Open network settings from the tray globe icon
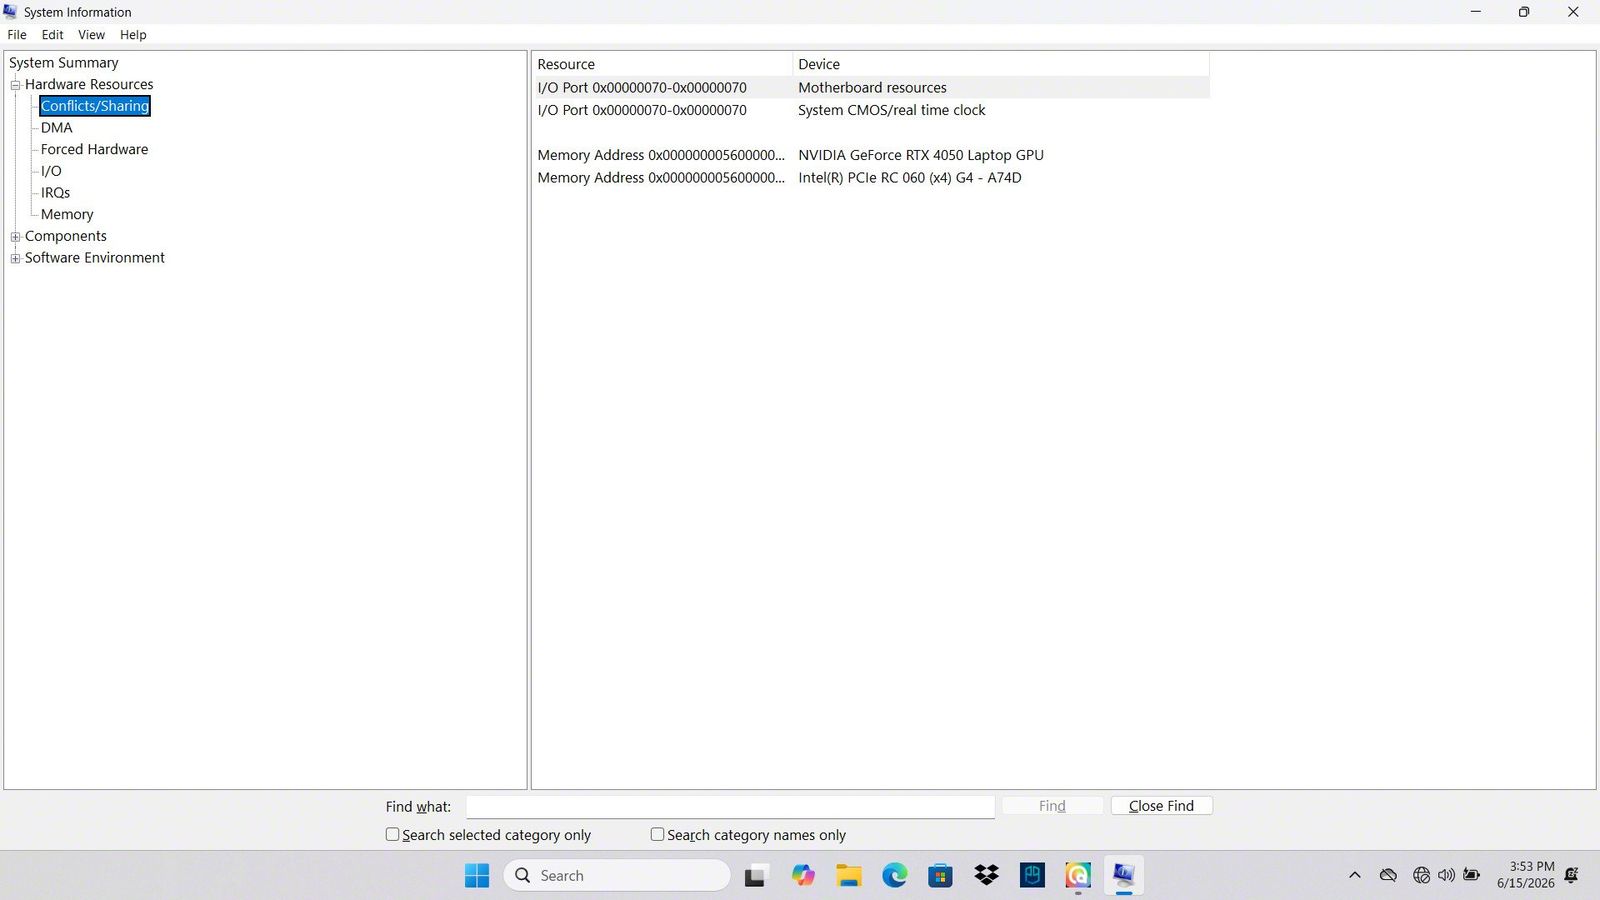 (x=1421, y=876)
